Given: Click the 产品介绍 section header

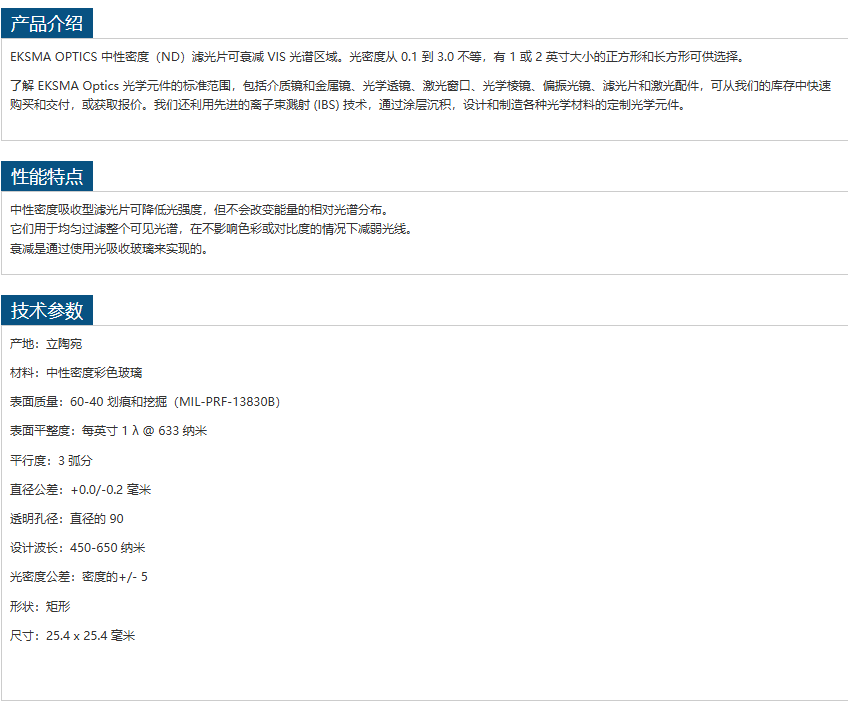Looking at the screenshot, I should click(x=47, y=23).
